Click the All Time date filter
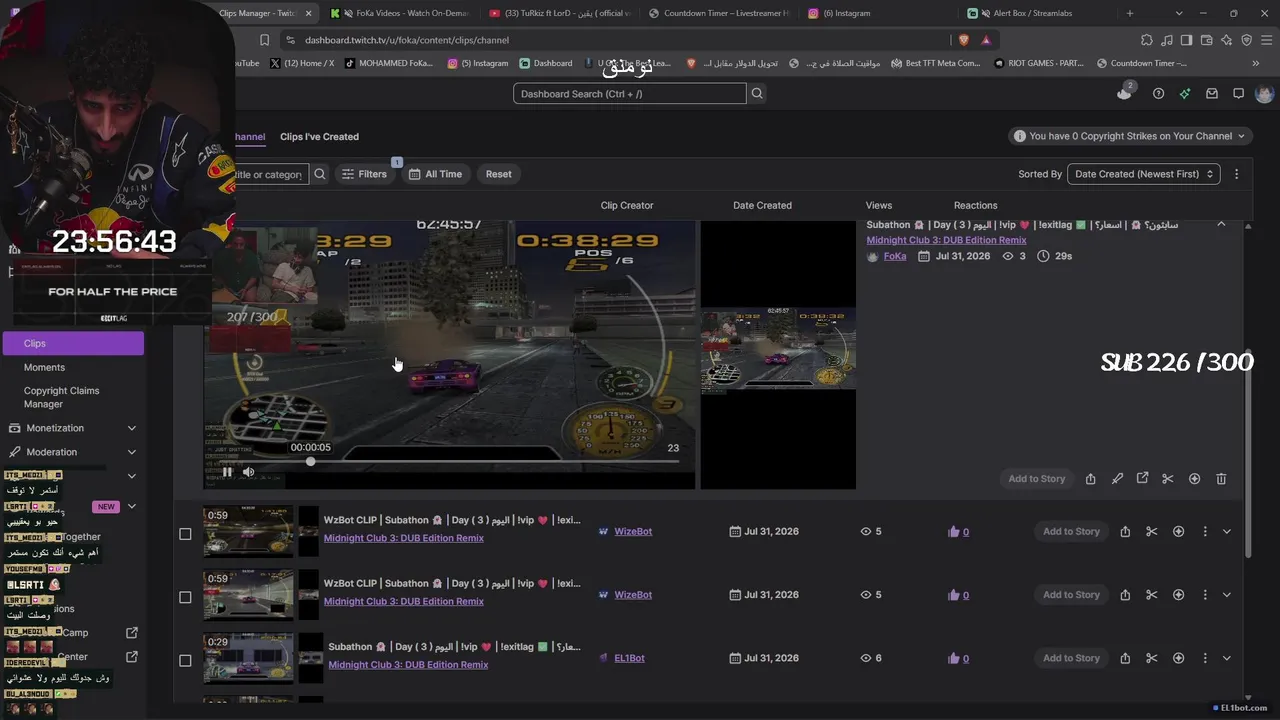The height and width of the screenshot is (720, 1280). coord(435,174)
